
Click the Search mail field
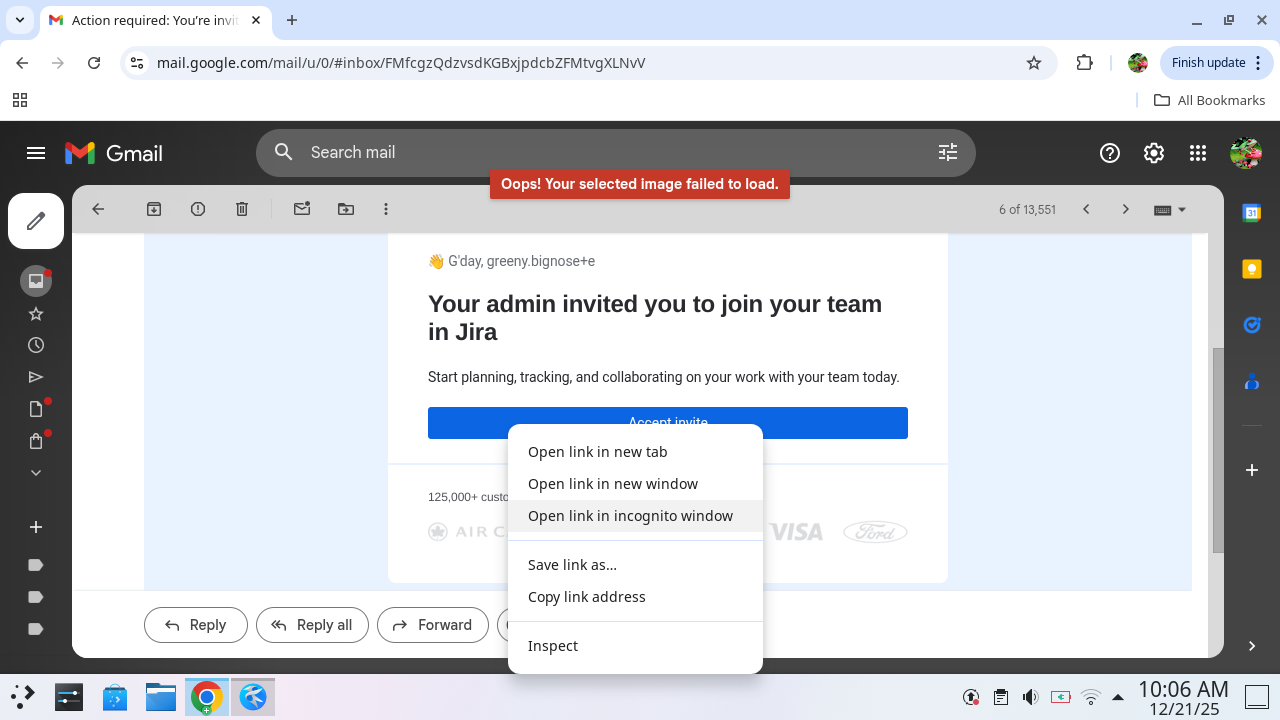click(x=615, y=153)
